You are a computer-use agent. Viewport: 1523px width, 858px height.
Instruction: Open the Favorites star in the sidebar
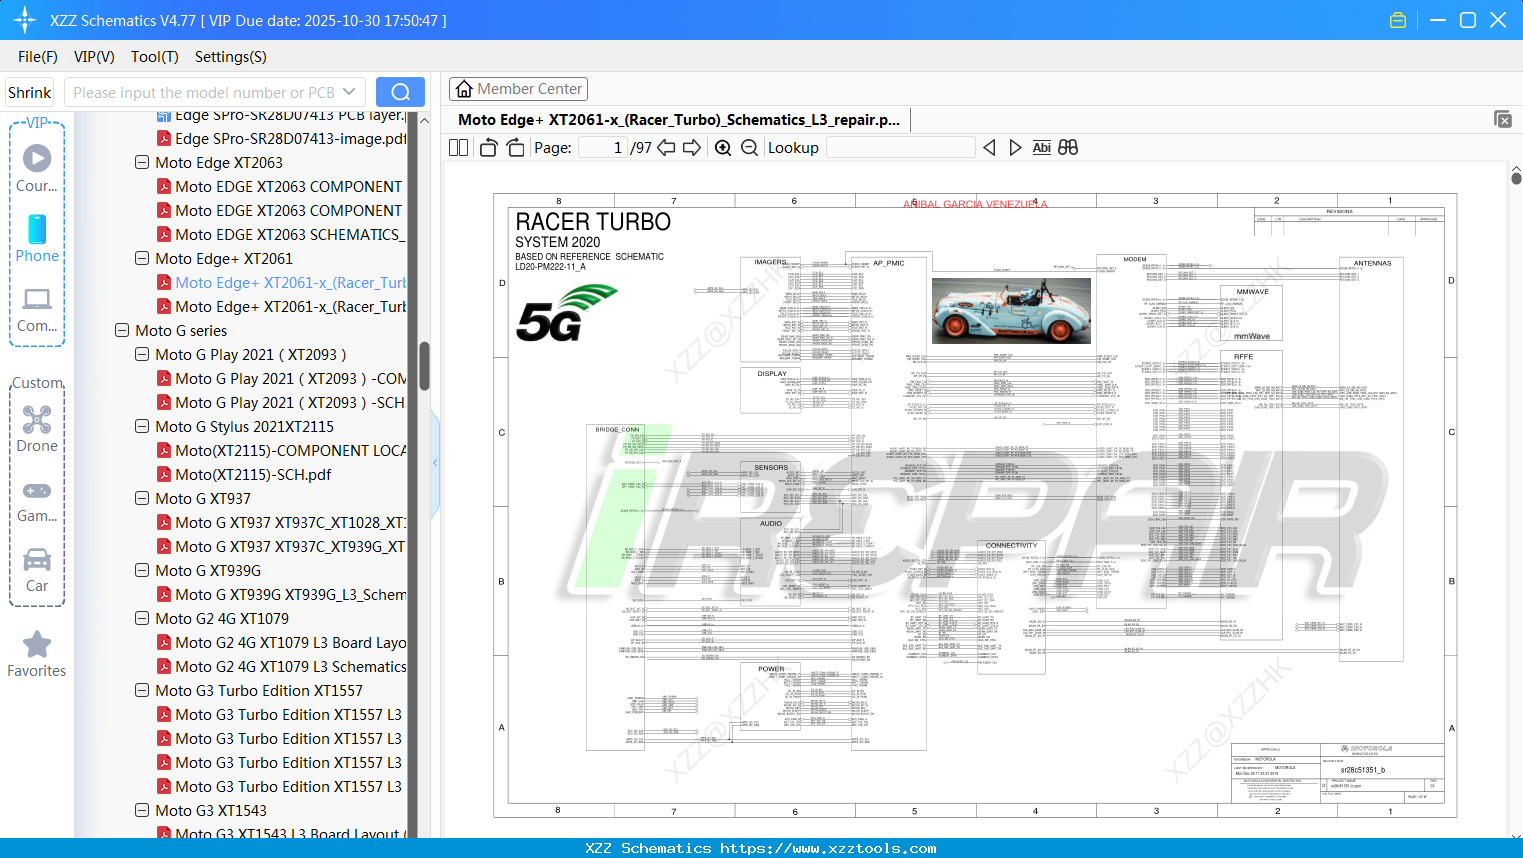(37, 644)
